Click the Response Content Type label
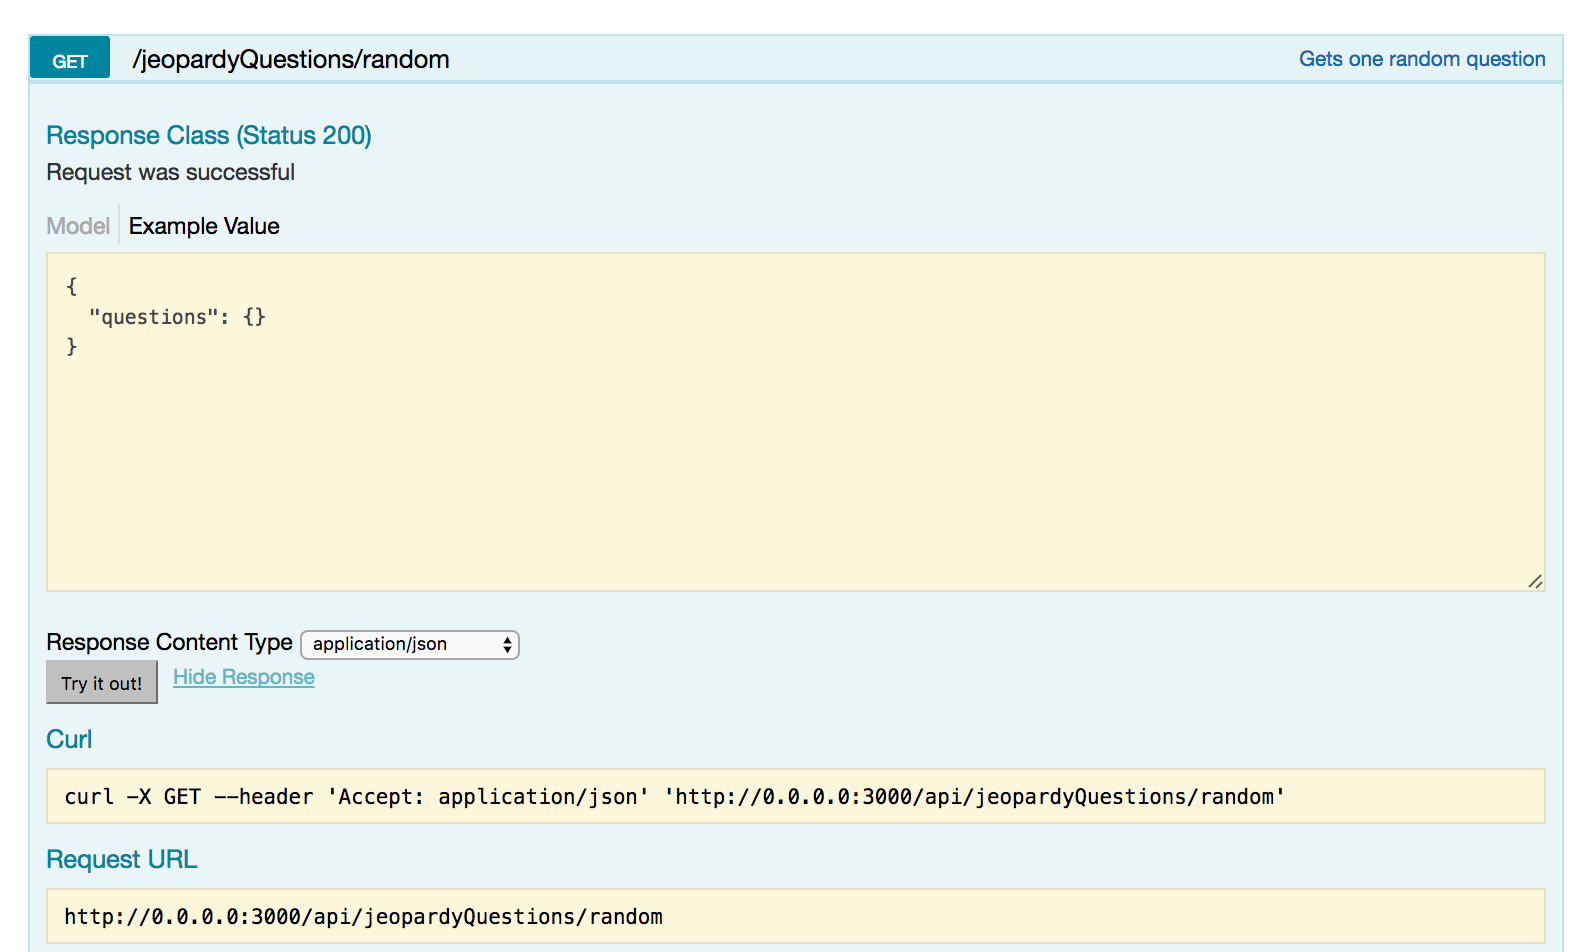1592x952 pixels. point(169,642)
